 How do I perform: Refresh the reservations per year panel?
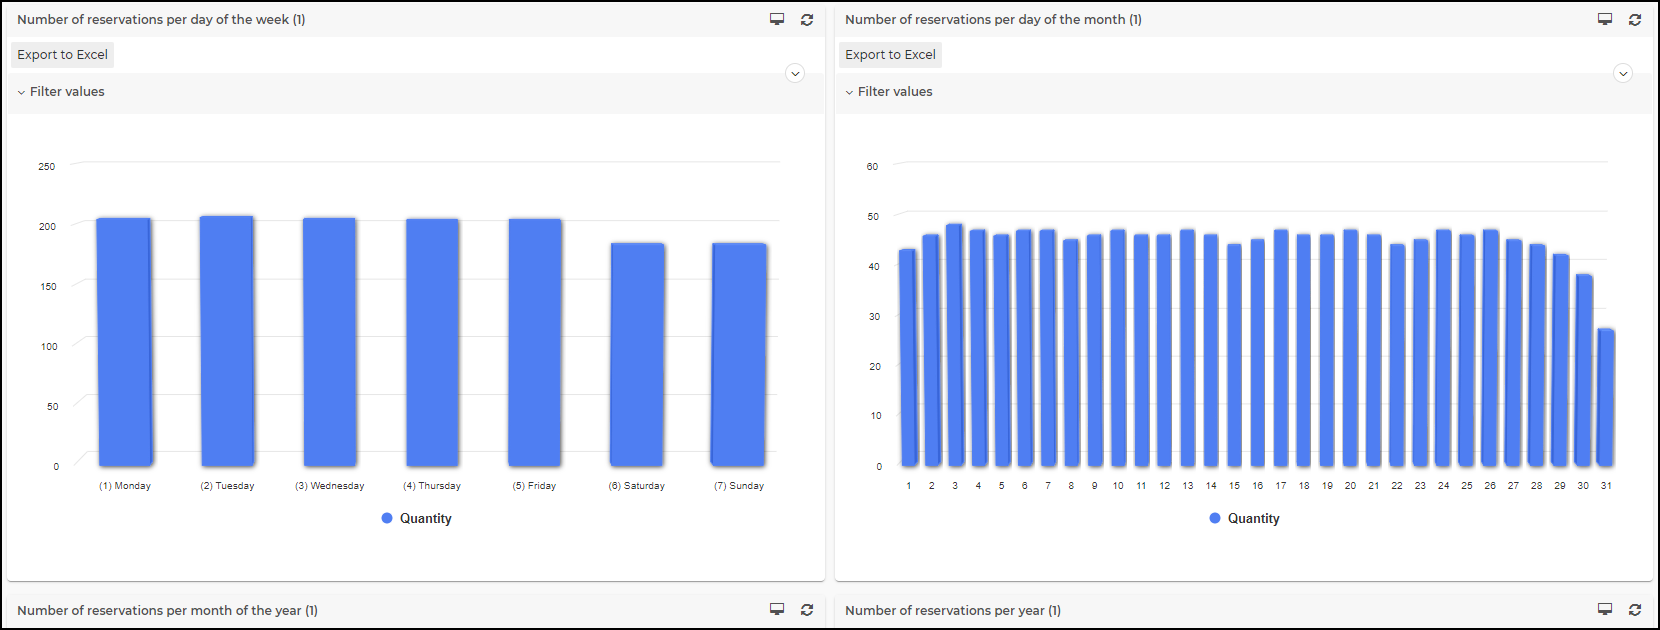tap(1635, 609)
